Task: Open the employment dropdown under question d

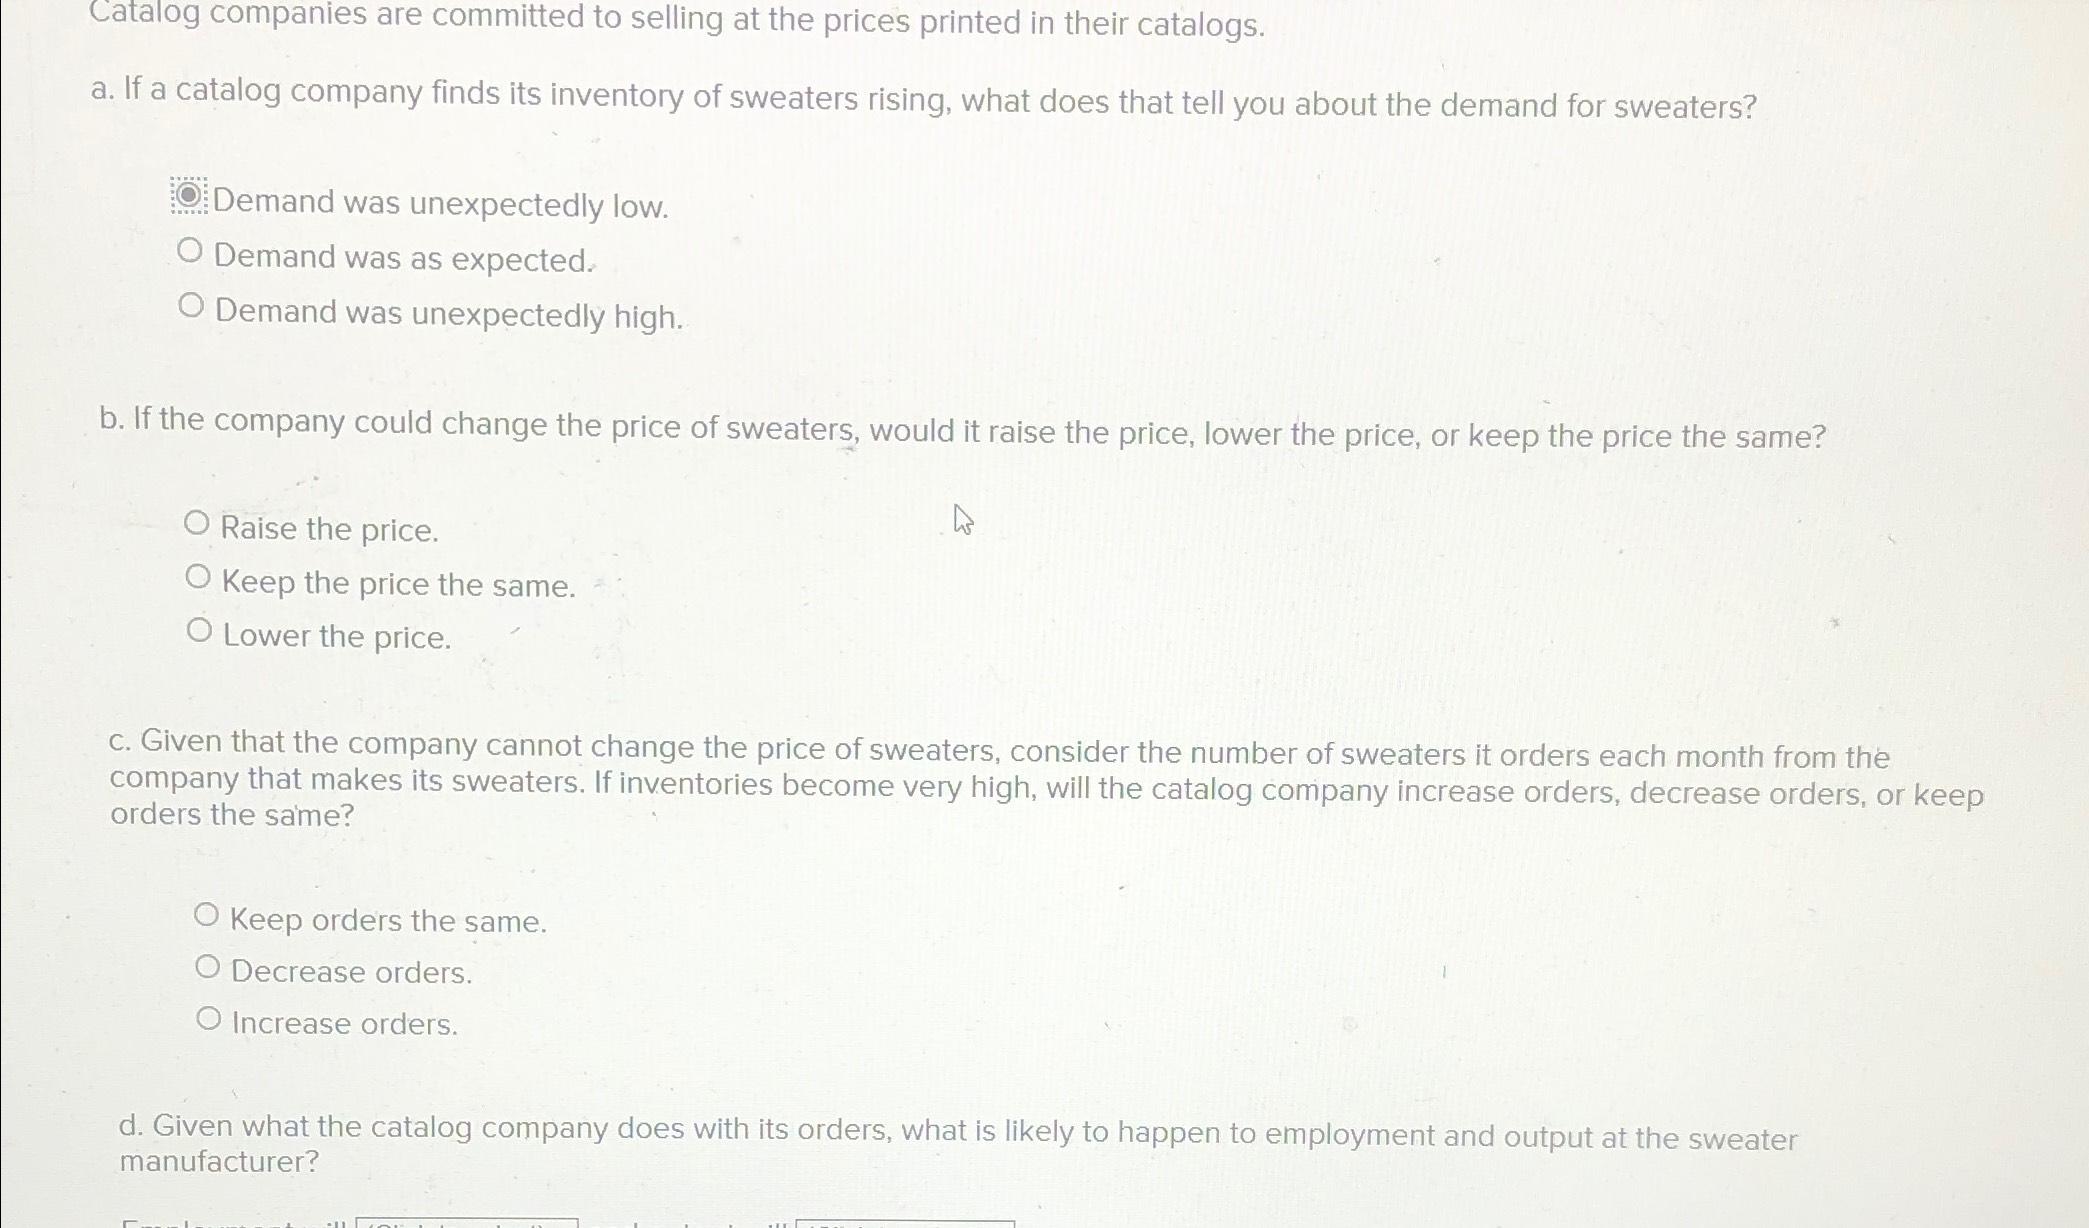Action: [467, 1223]
